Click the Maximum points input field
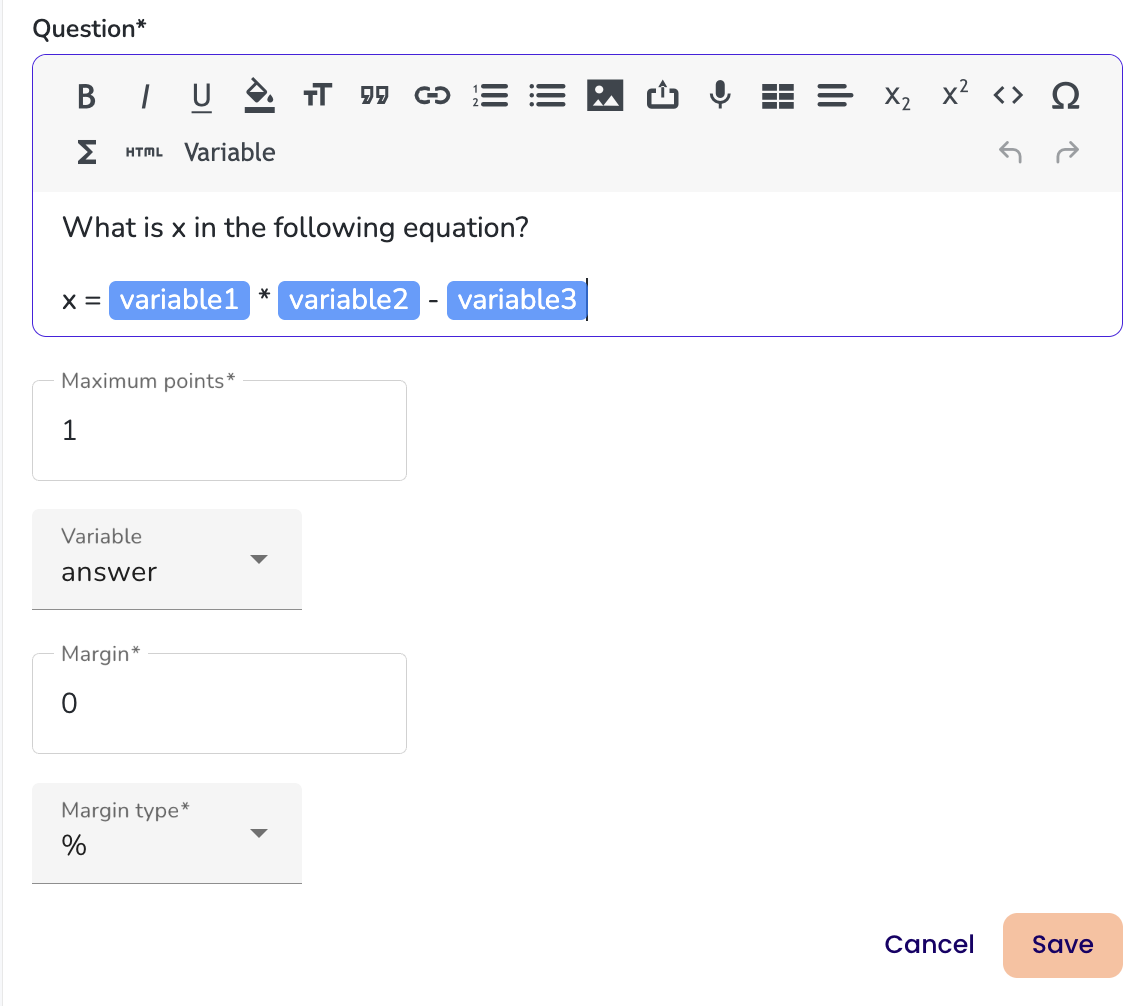The height and width of the screenshot is (1006, 1140). [219, 430]
